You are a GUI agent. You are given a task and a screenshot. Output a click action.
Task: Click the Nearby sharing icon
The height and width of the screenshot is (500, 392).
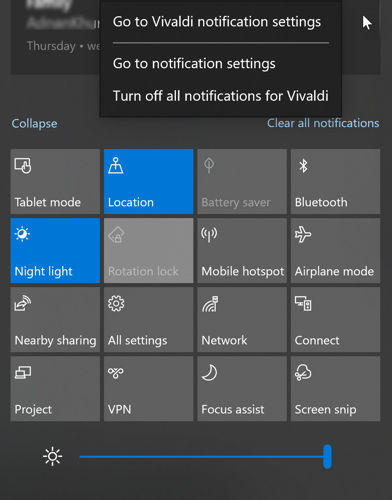[23, 303]
